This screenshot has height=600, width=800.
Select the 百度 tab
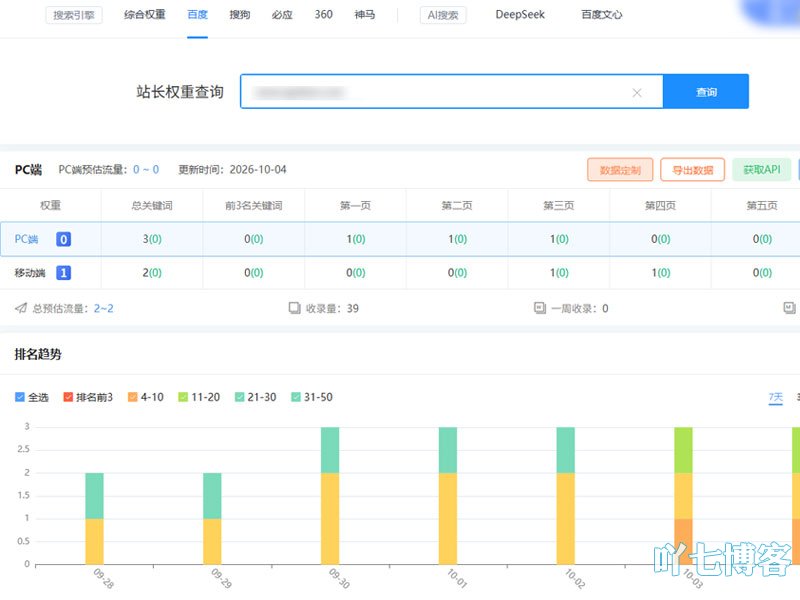[197, 15]
